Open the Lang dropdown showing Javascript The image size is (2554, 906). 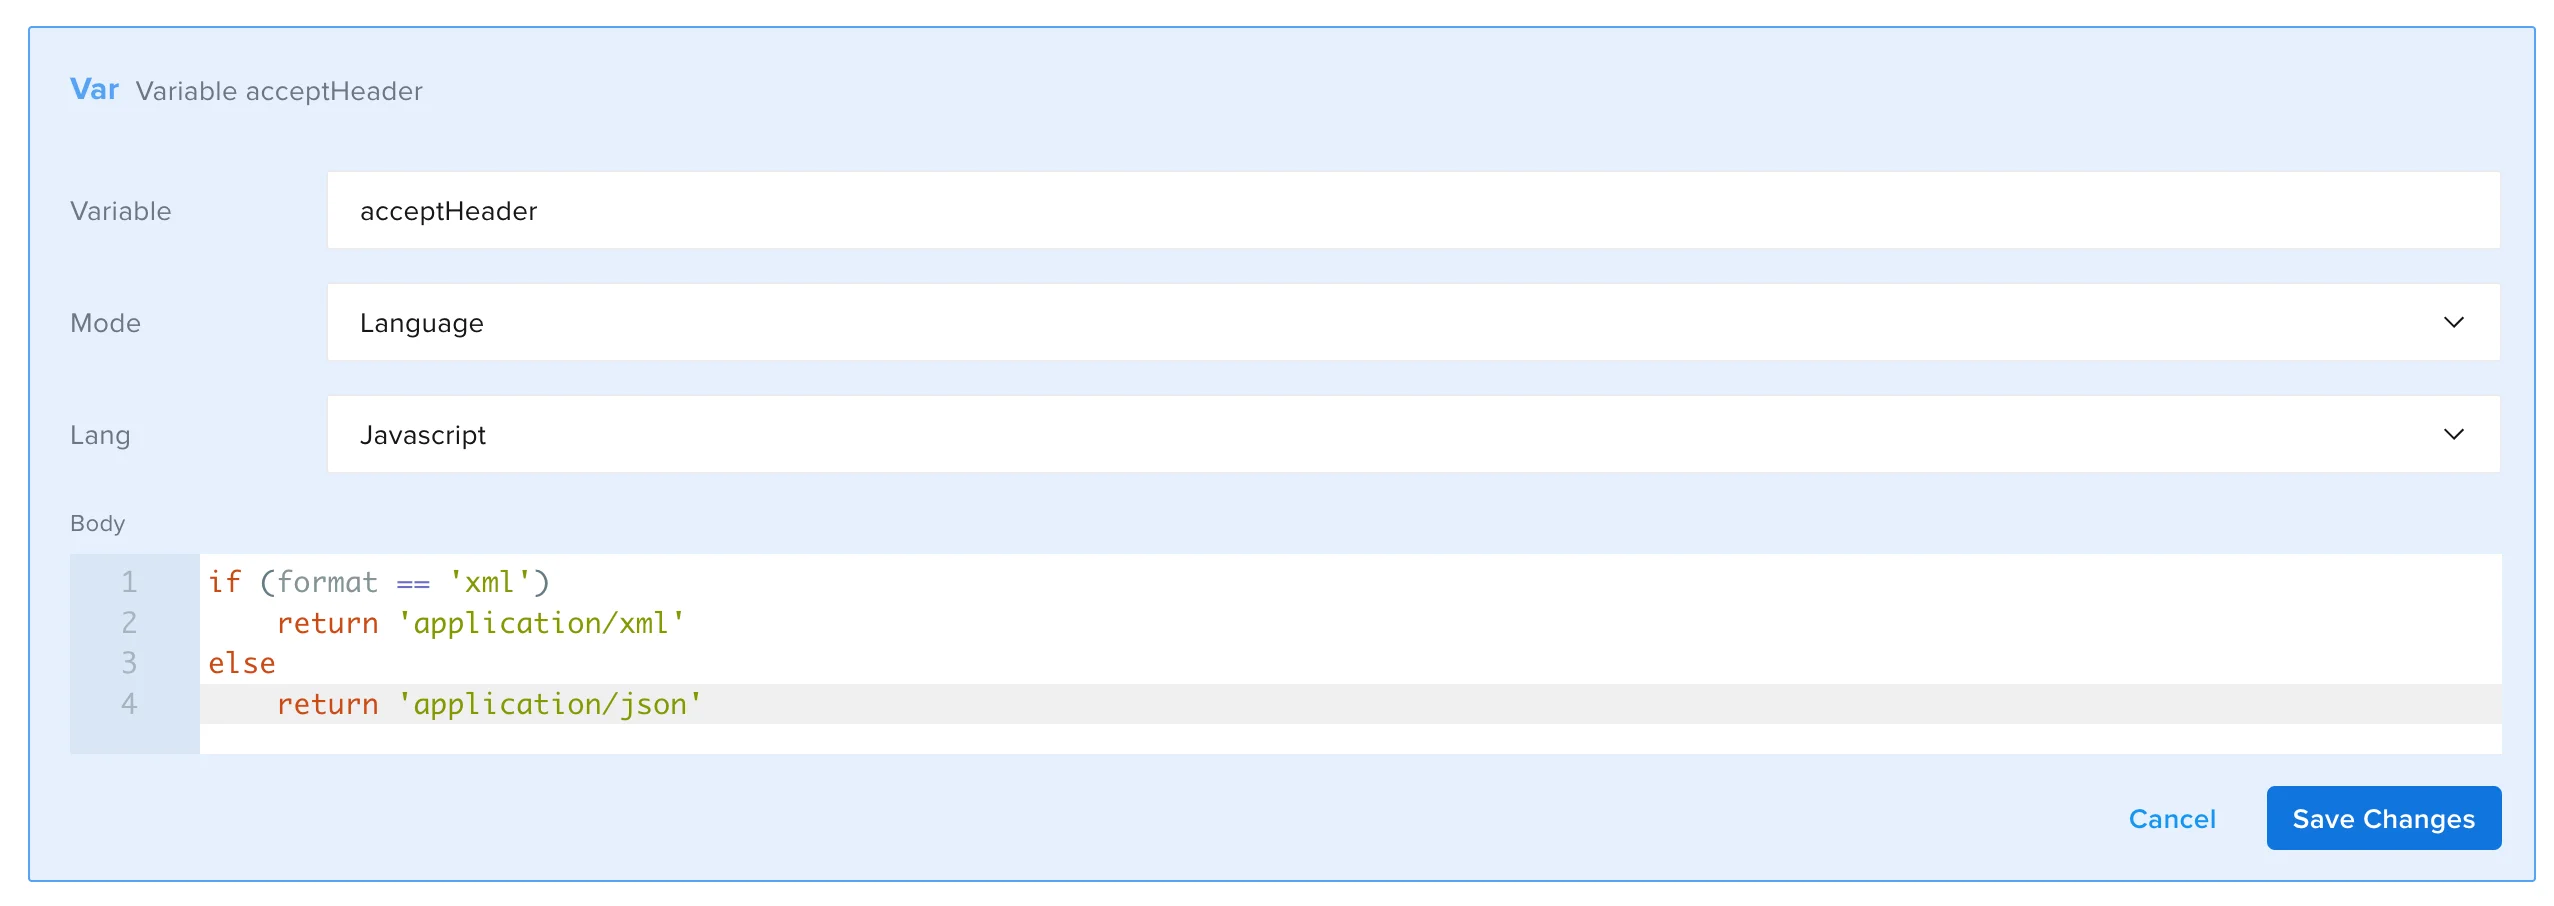click(x=1412, y=435)
